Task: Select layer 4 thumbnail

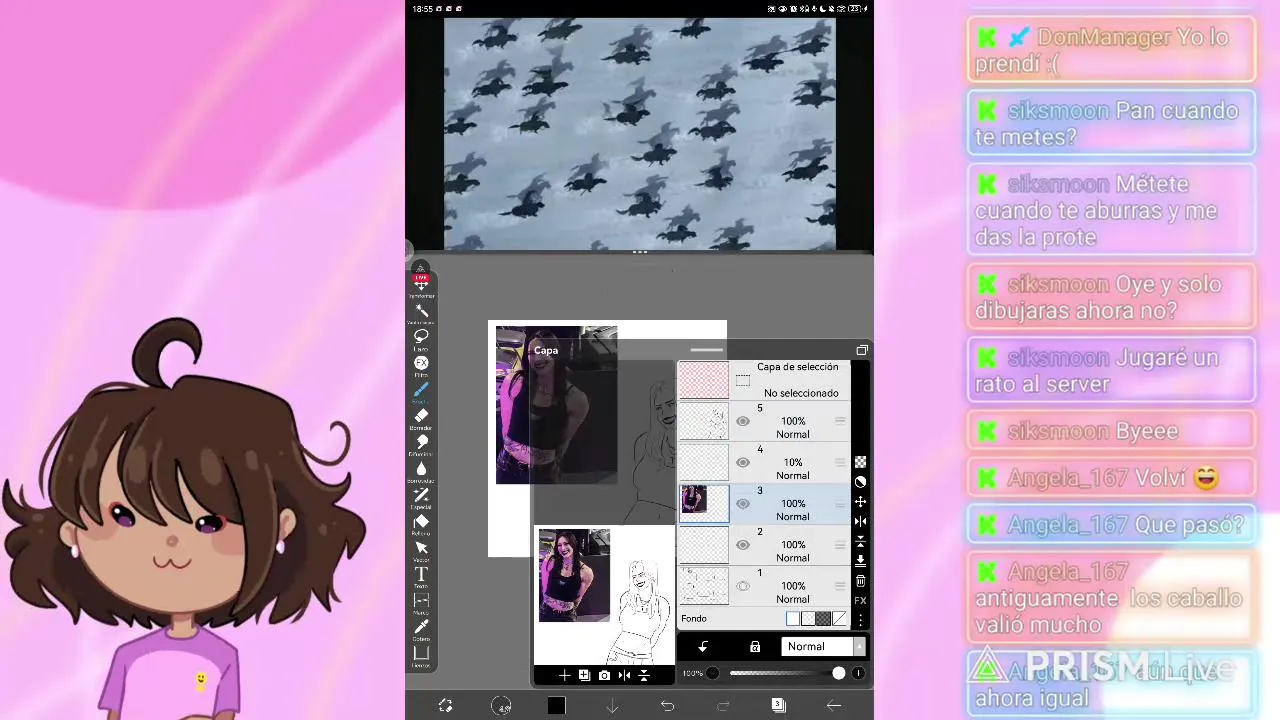Action: 704,462
